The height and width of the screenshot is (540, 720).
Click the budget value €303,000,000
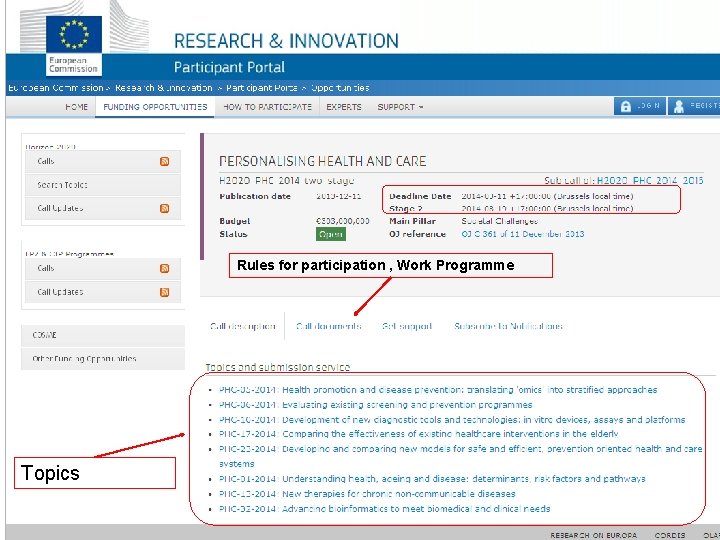point(343,221)
